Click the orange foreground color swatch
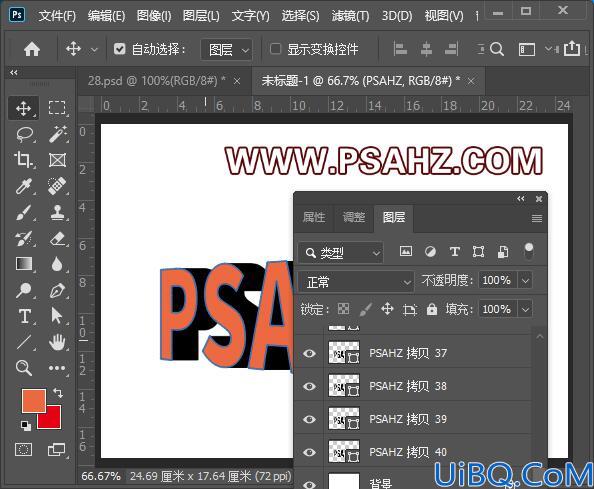594x489 pixels. tap(34, 400)
